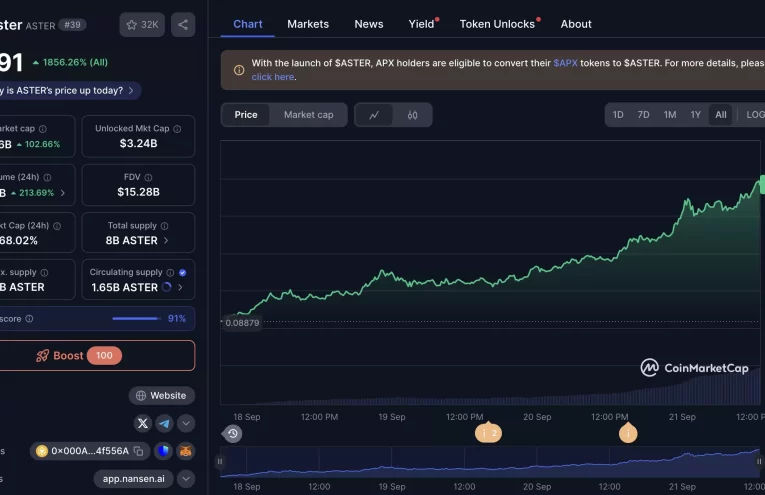Click the 0x000A...4f556A contract chip

(89, 451)
